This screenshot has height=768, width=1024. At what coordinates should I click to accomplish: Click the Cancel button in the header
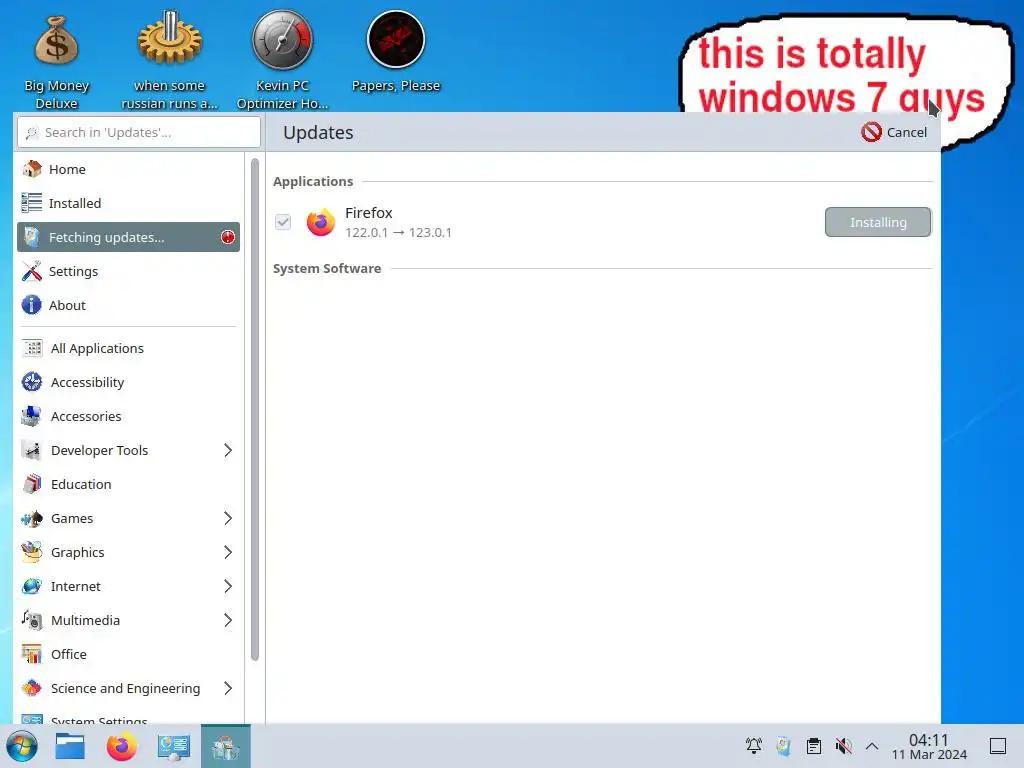(894, 132)
